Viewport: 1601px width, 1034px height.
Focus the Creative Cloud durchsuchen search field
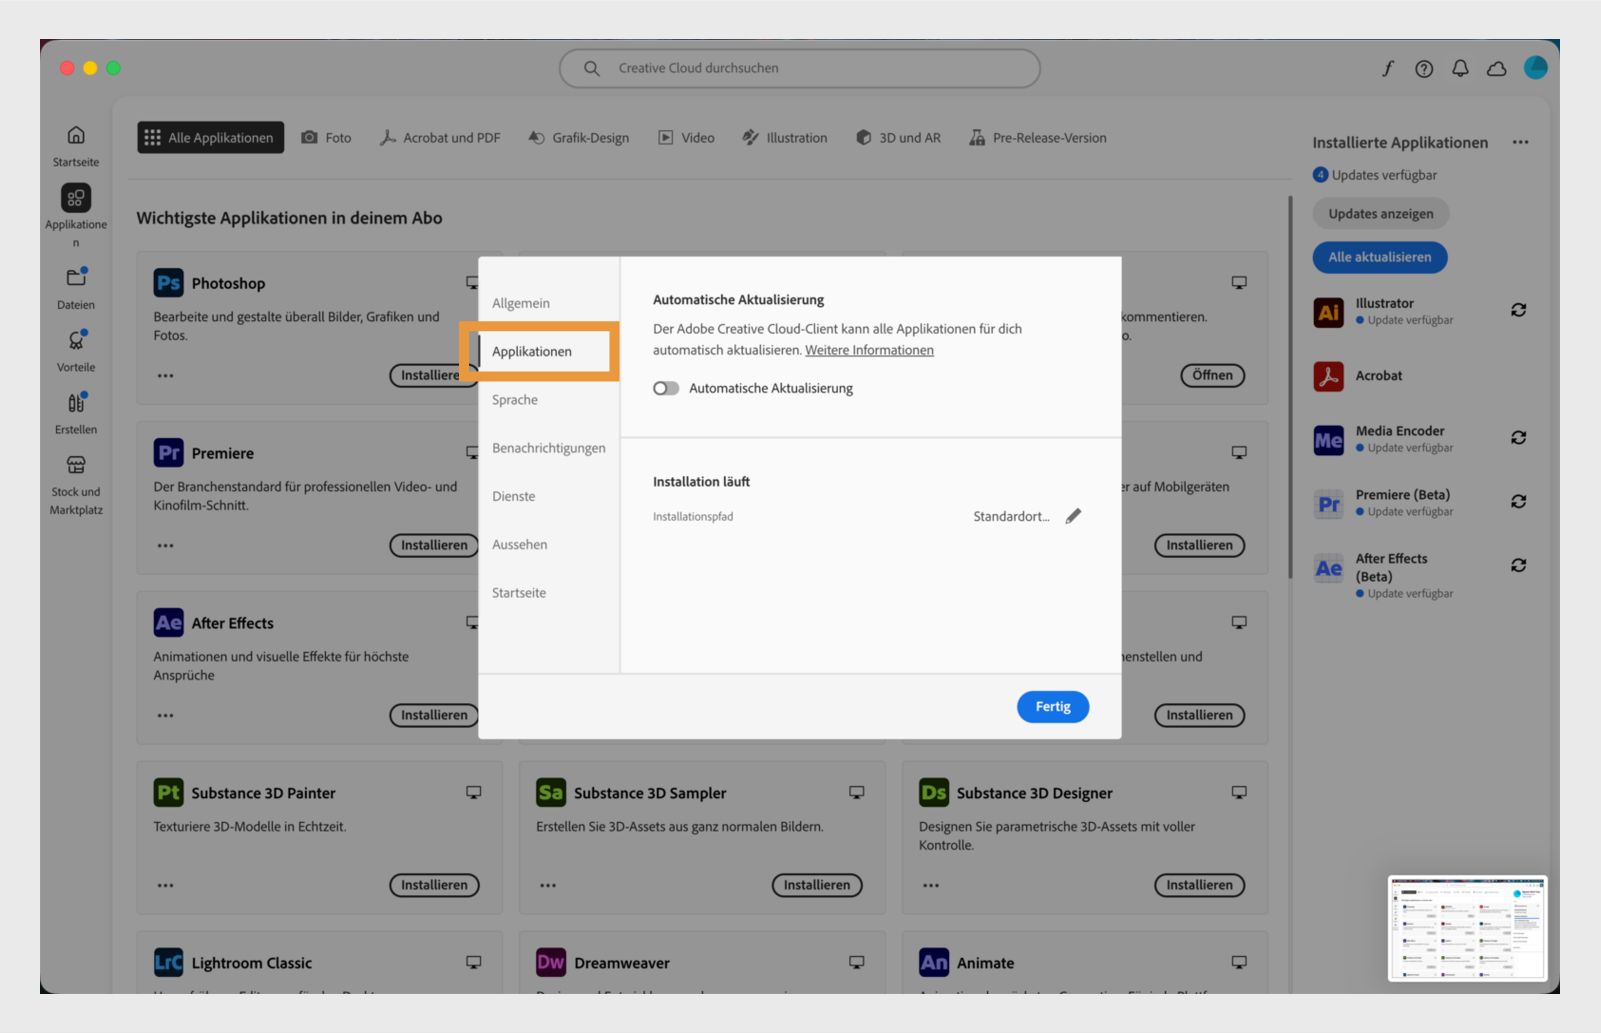click(800, 68)
